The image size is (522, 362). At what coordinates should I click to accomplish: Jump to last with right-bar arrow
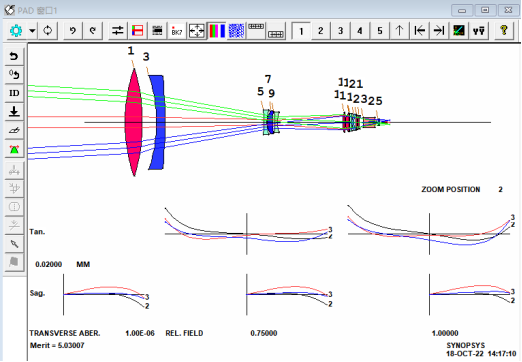[439, 31]
